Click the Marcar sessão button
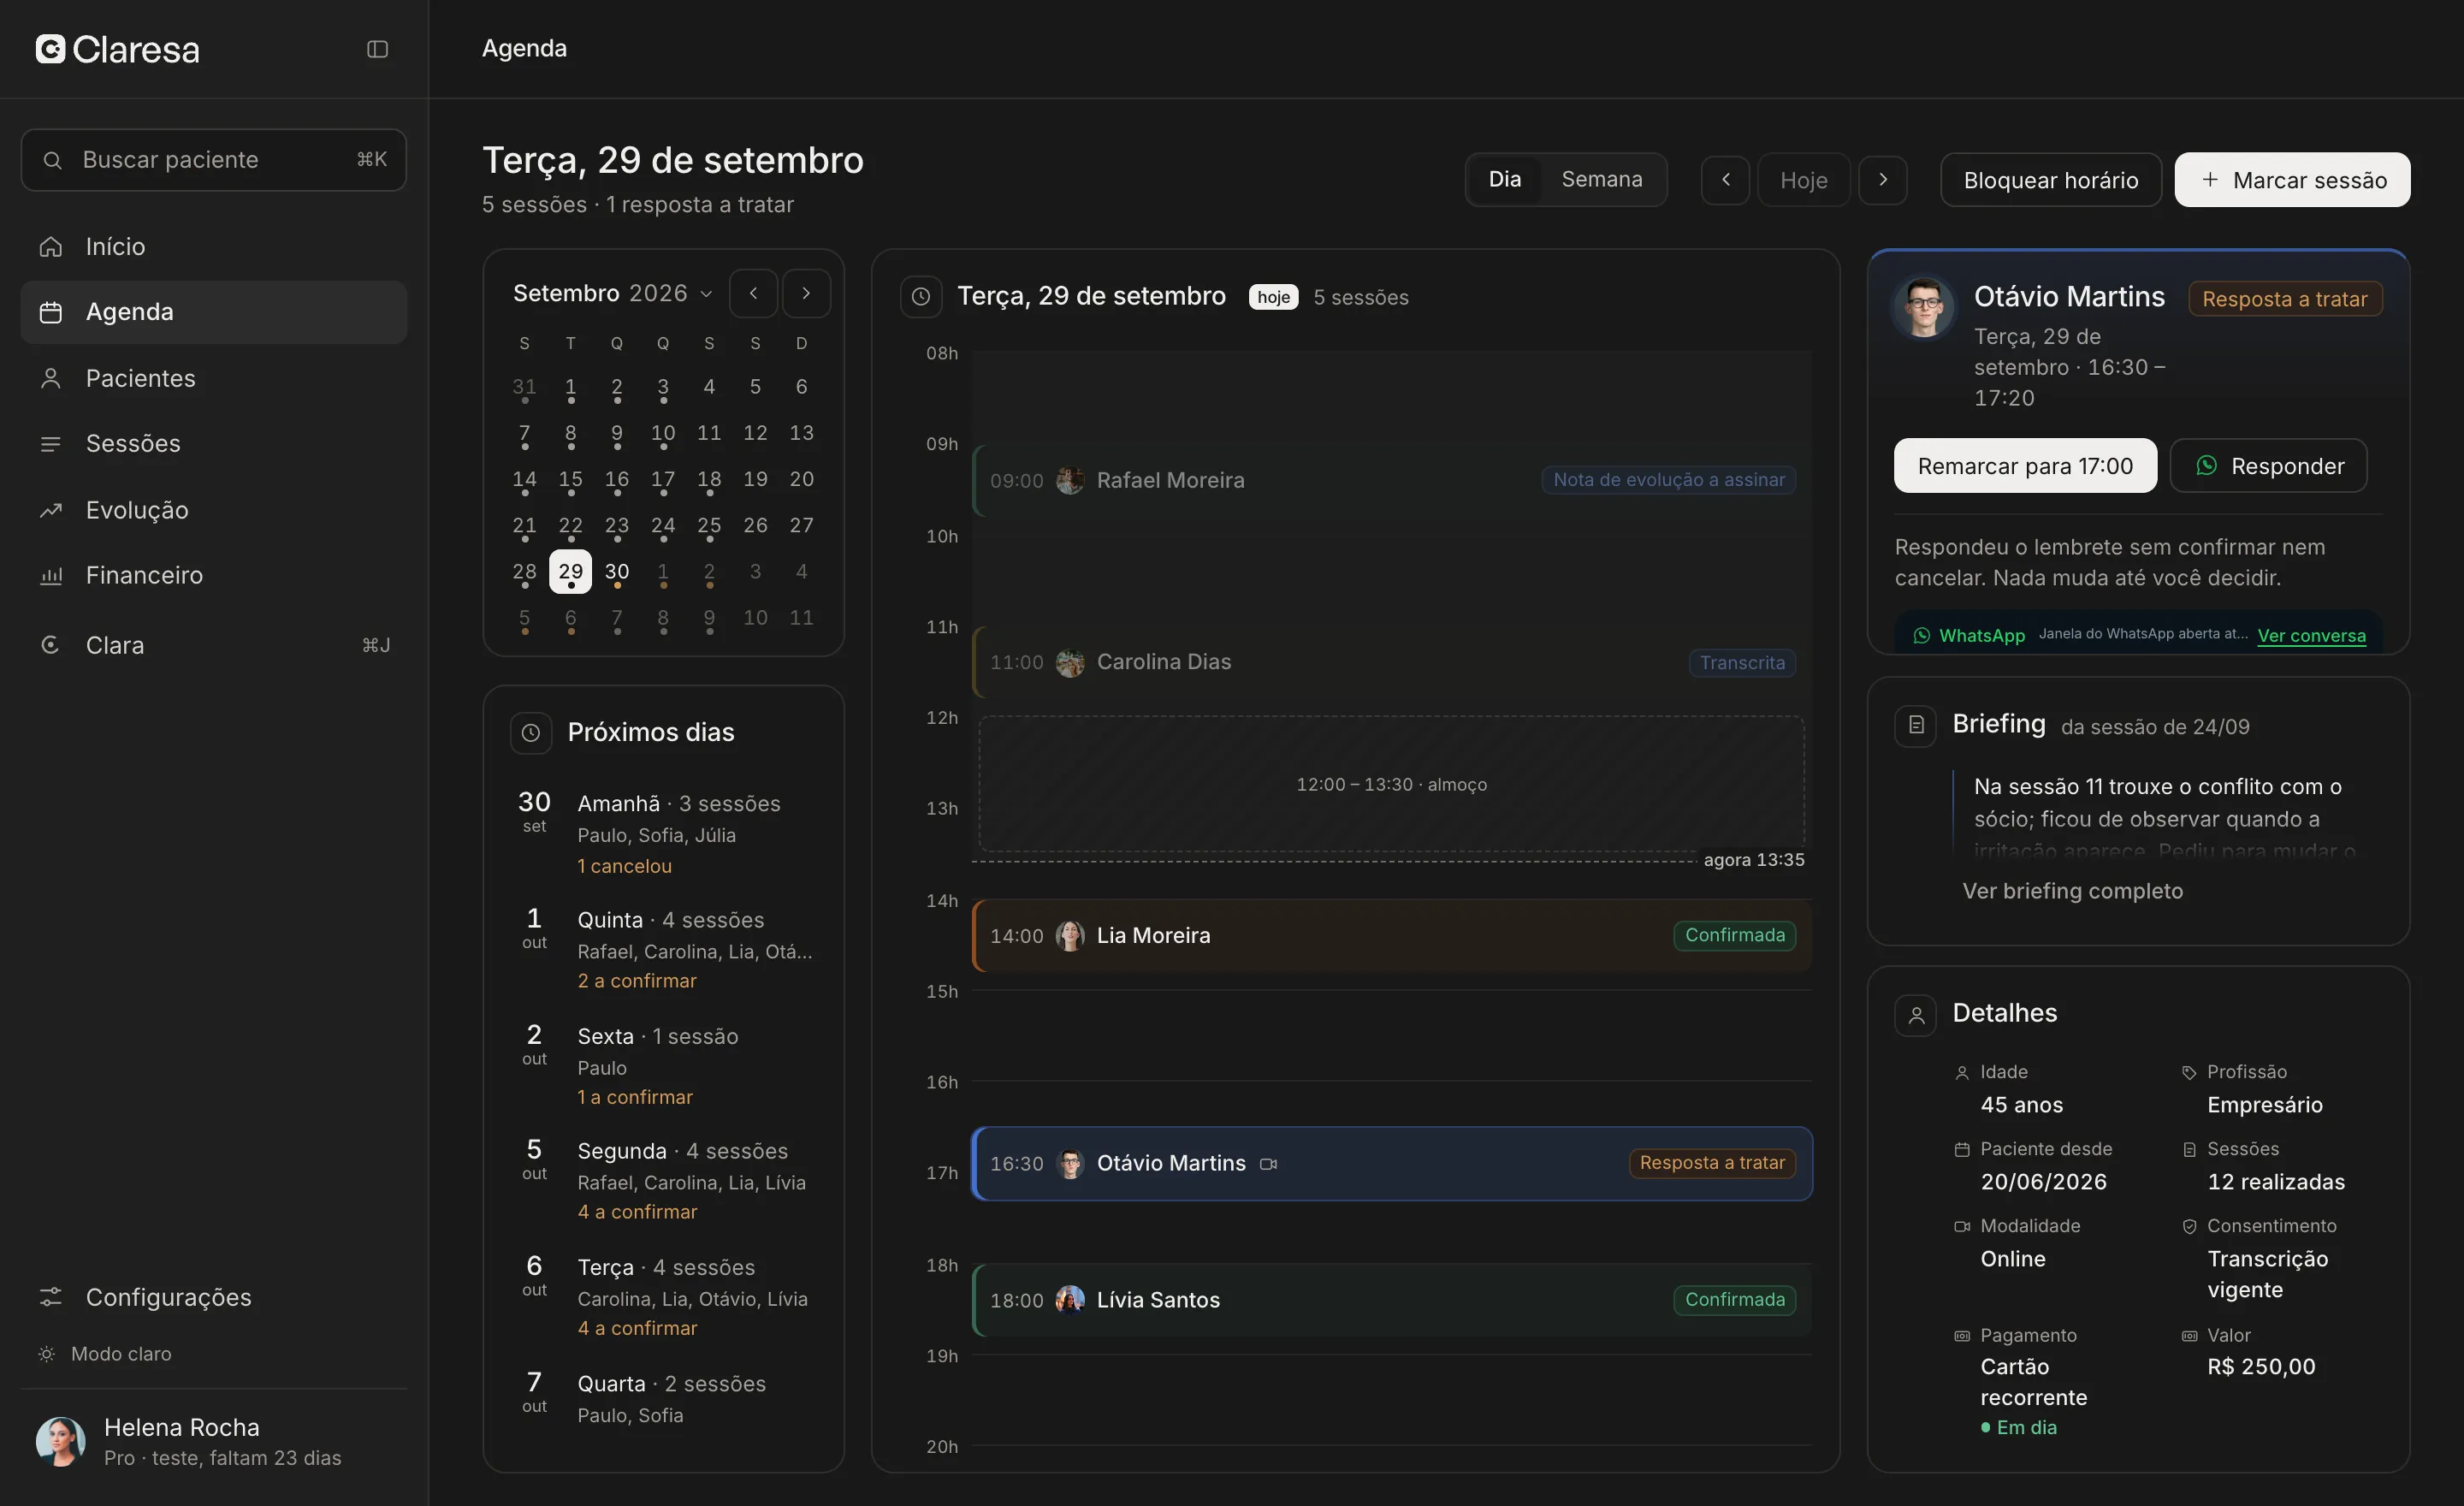This screenshot has width=2464, height=1506. tap(2292, 180)
